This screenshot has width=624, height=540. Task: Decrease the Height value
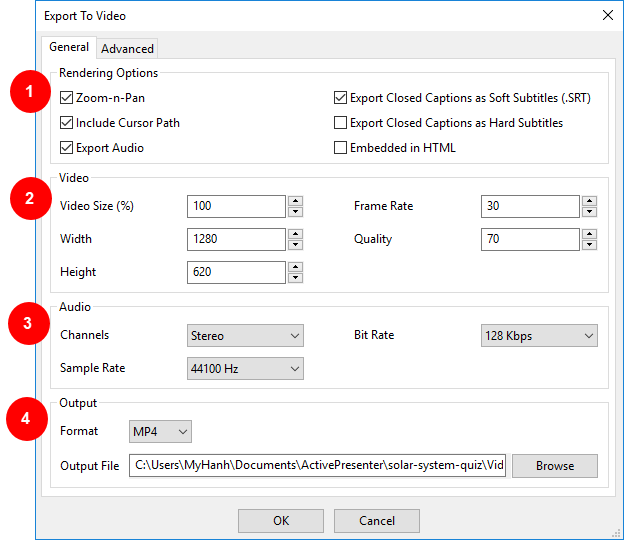pos(295,277)
